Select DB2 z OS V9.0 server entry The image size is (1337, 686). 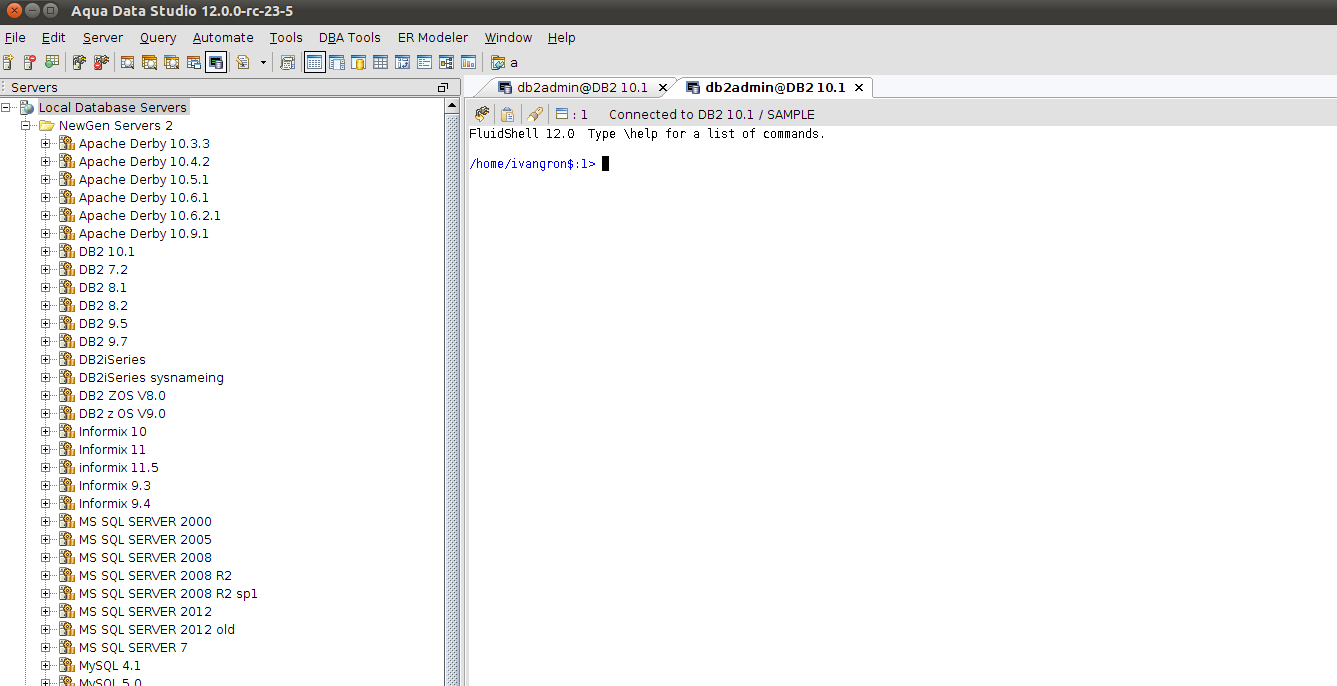click(122, 413)
